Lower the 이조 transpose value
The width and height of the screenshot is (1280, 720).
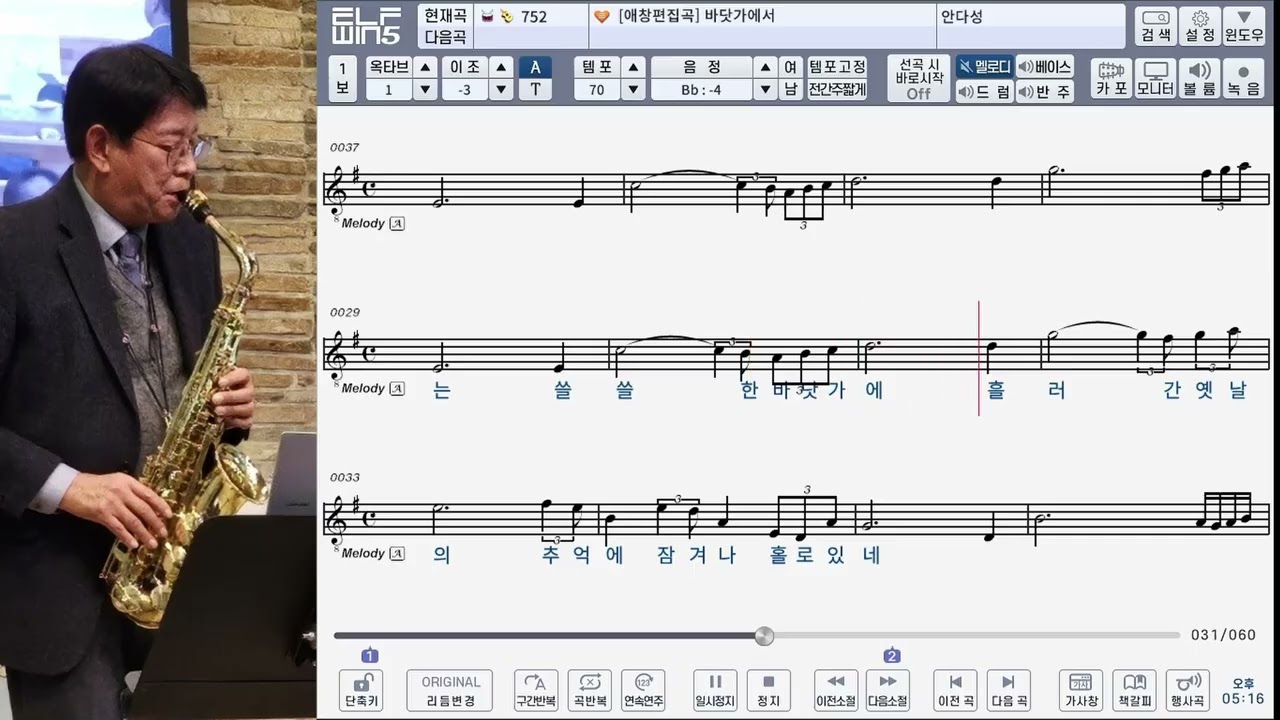[502, 90]
